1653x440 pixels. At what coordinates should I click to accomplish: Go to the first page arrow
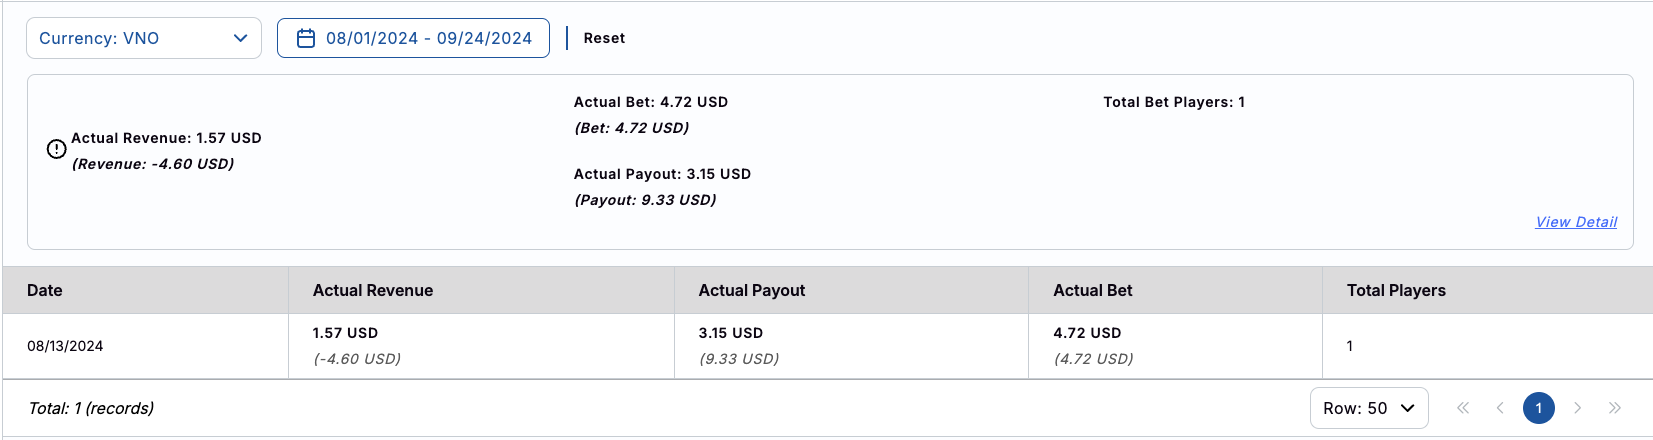tap(1463, 408)
